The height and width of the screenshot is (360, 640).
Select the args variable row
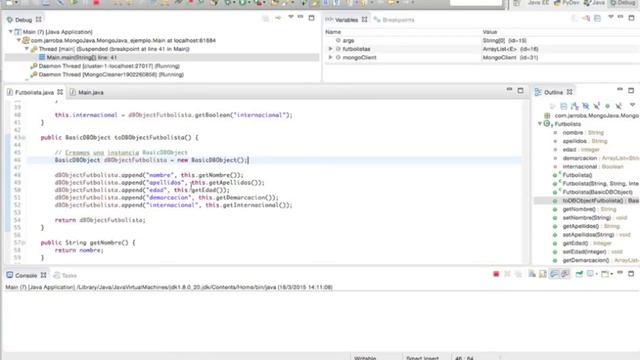(x=482, y=40)
